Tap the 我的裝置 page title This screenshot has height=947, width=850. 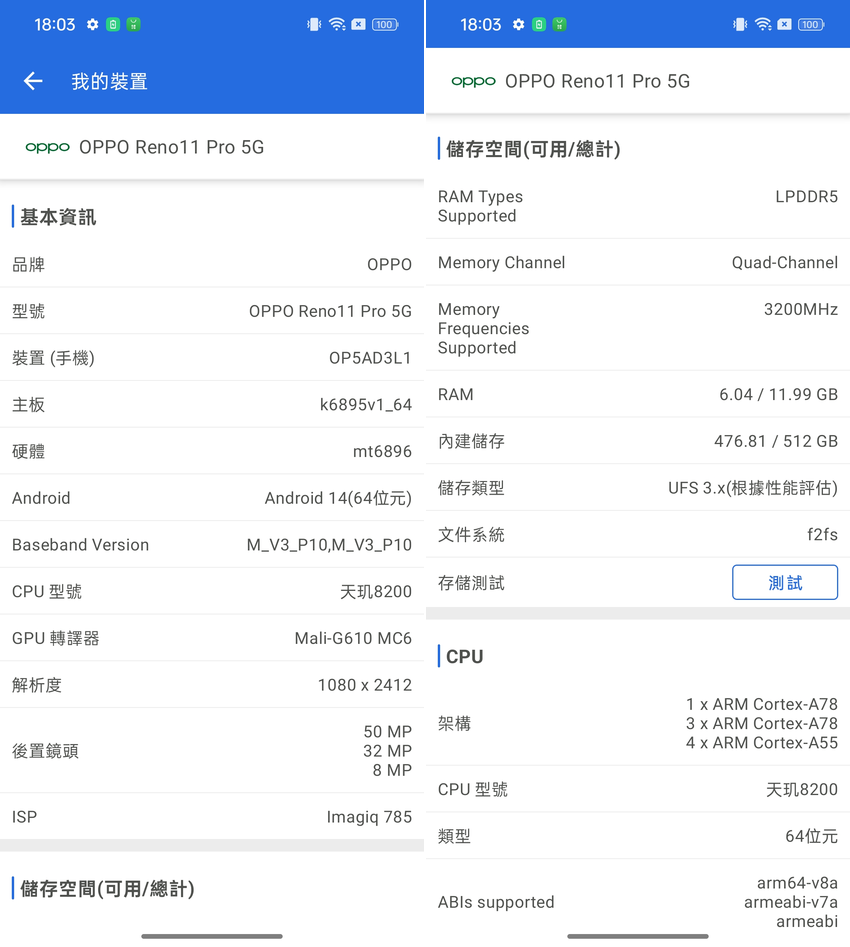click(x=109, y=82)
